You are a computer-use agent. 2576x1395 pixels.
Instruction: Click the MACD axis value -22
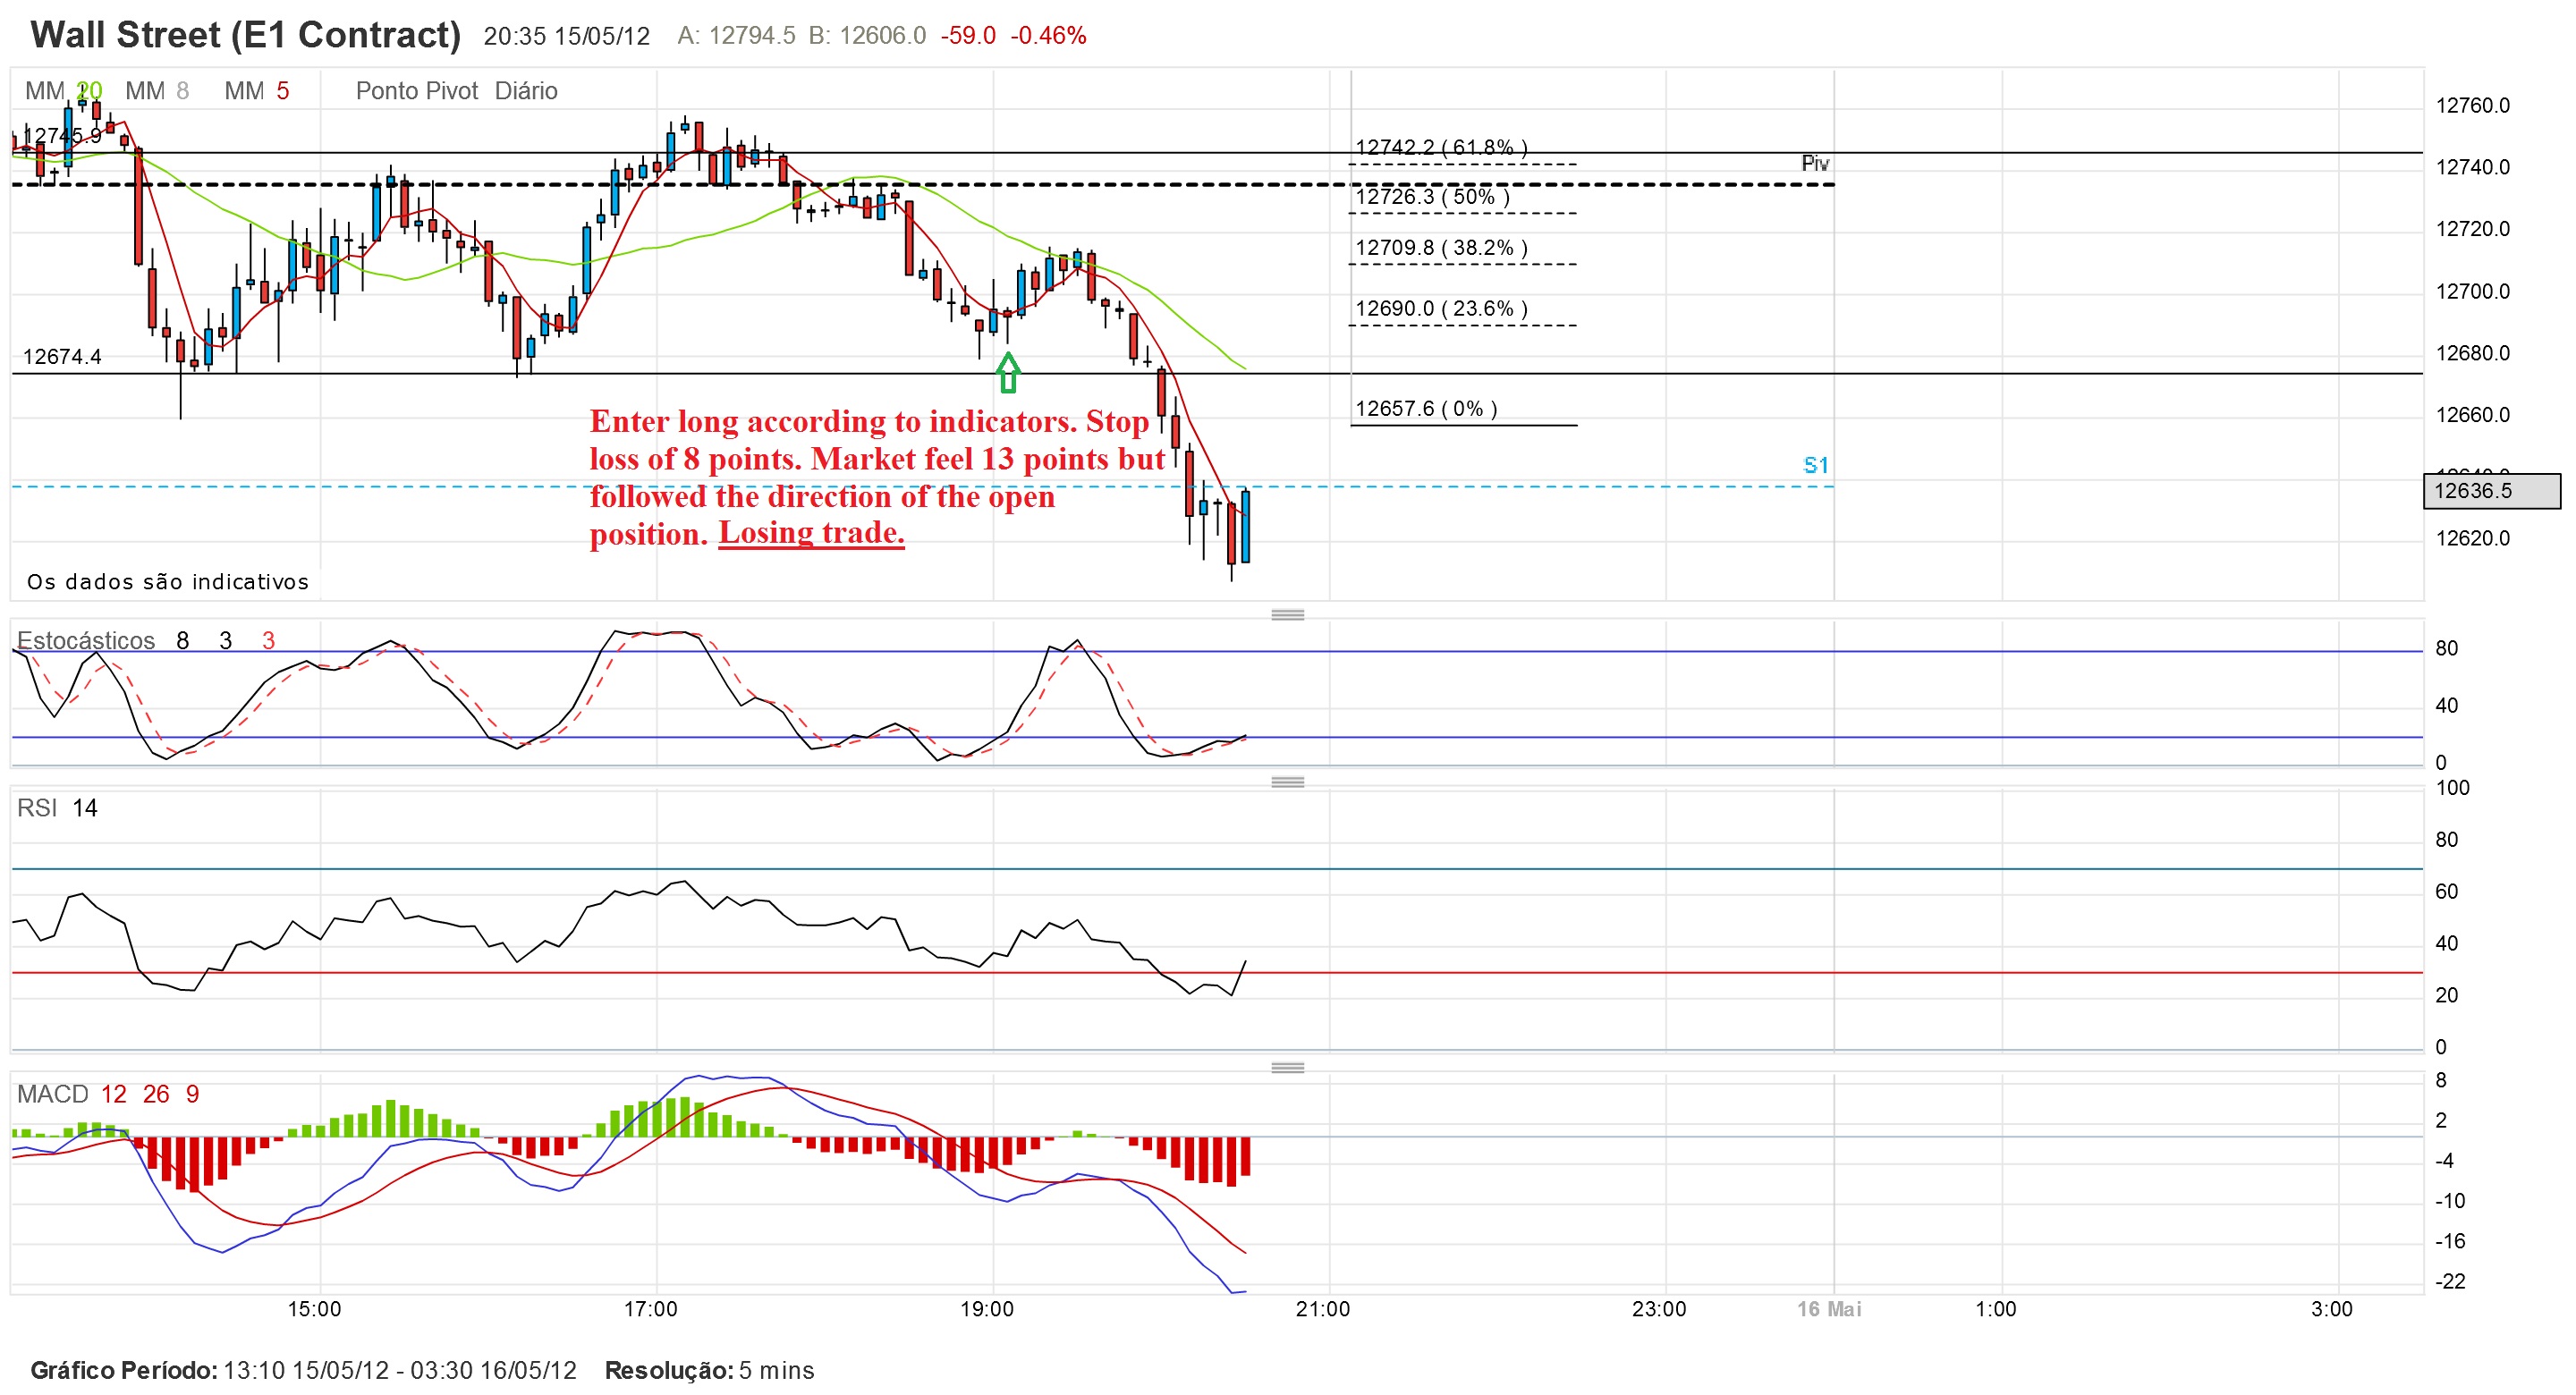2450,1282
